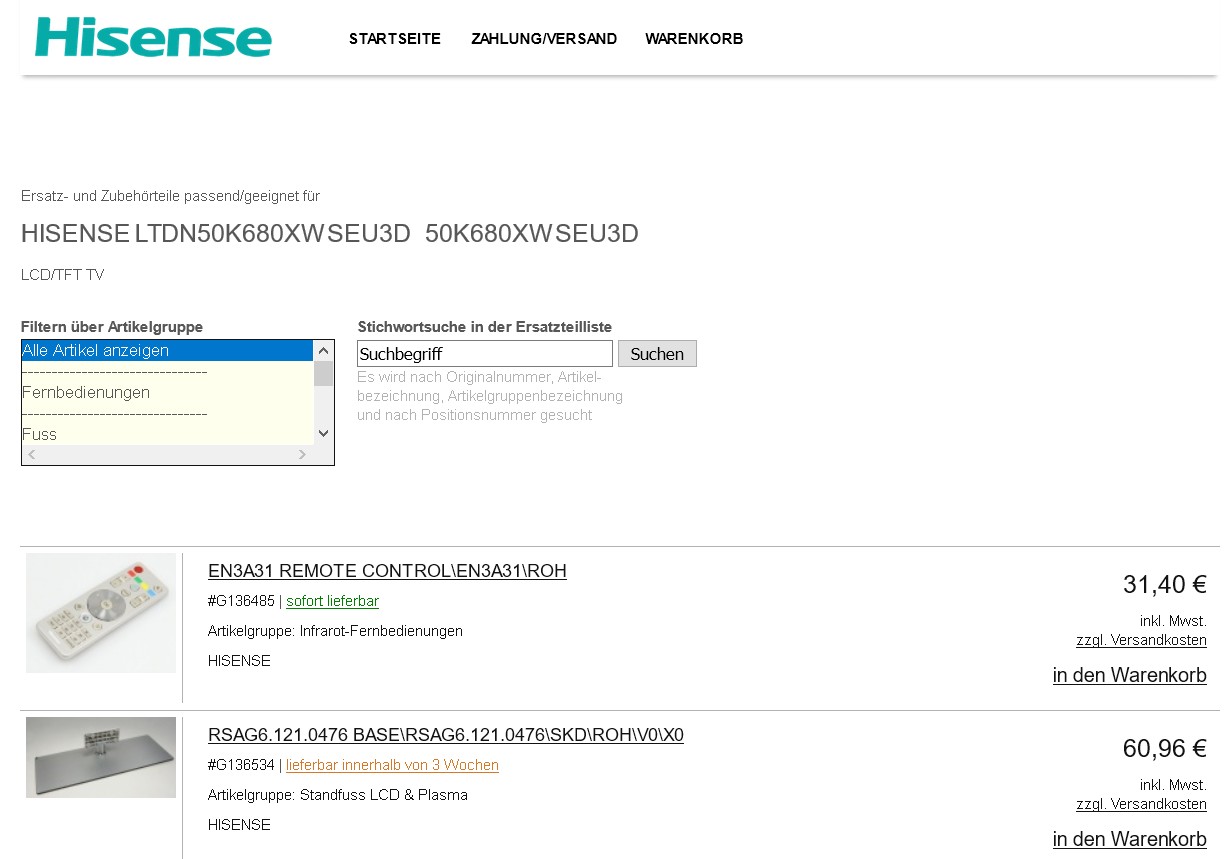Screen dimensions: 1226x859
Task: Open the RSAG6.121.0476 BASE product link
Action: click(446, 735)
